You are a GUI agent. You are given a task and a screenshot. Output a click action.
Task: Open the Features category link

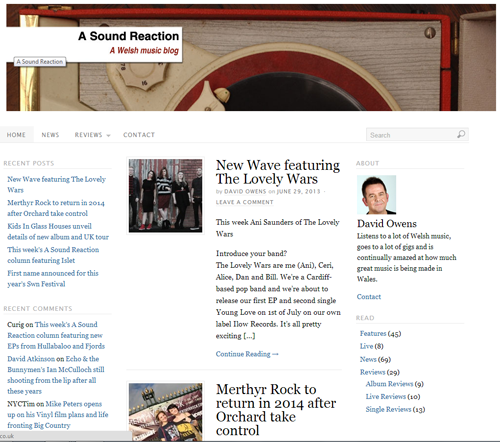coord(373,333)
